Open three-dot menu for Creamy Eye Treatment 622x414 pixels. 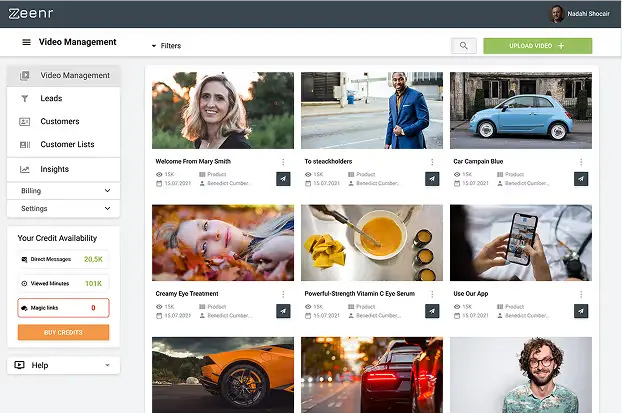[x=283, y=294]
